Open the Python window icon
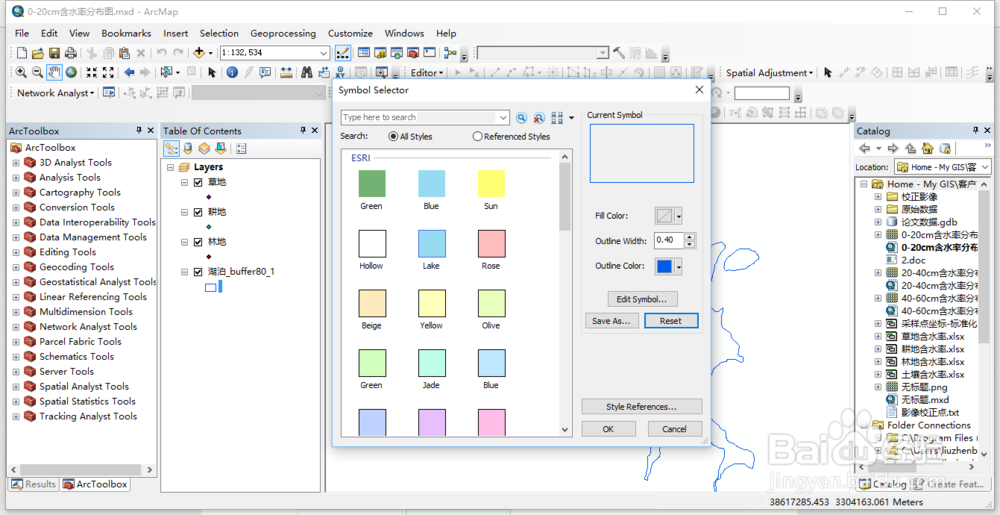Image resolution: width=1000 pixels, height=515 pixels. point(429,52)
